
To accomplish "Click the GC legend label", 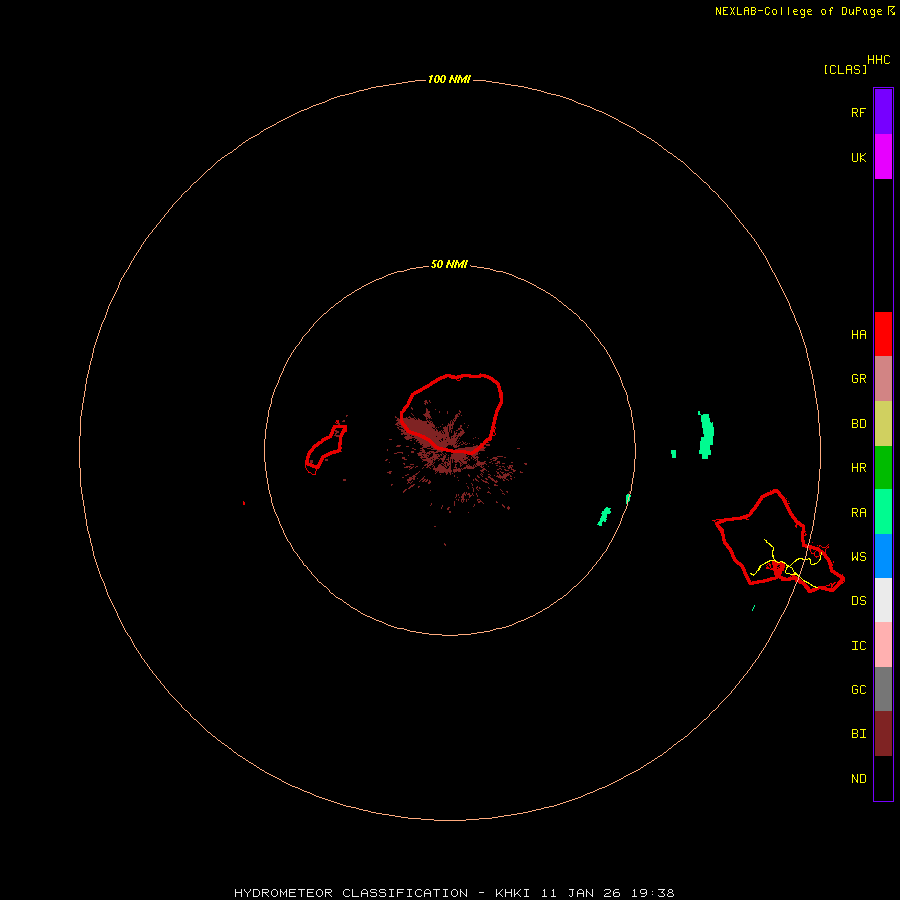I will tap(858, 690).
